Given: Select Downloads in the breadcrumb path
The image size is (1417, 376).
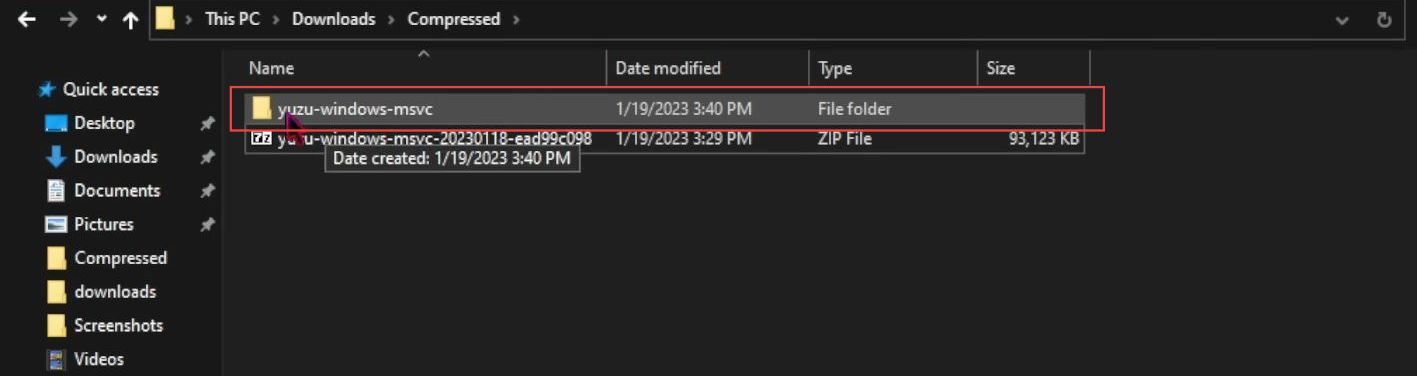Looking at the screenshot, I should [334, 19].
